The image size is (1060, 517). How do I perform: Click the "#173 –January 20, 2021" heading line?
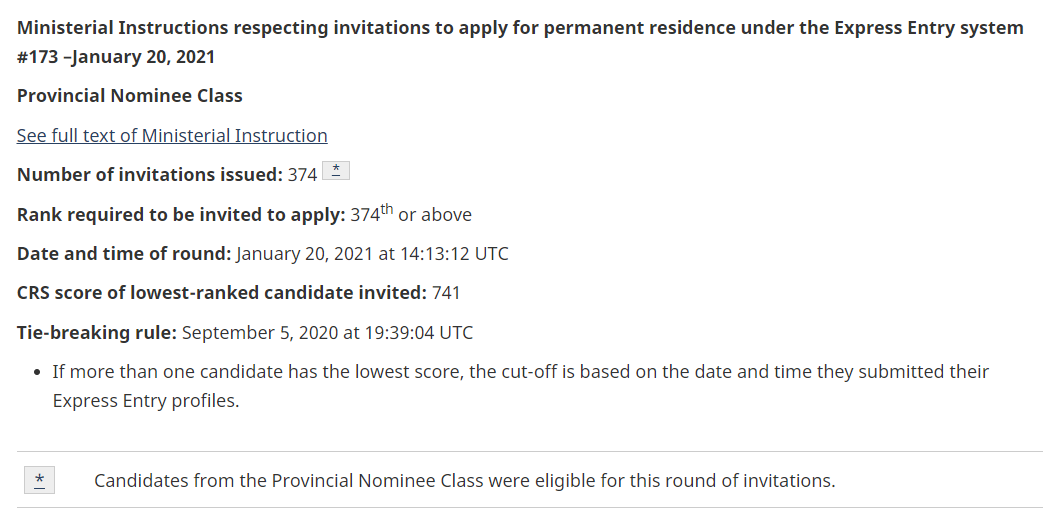pyautogui.click(x=116, y=57)
